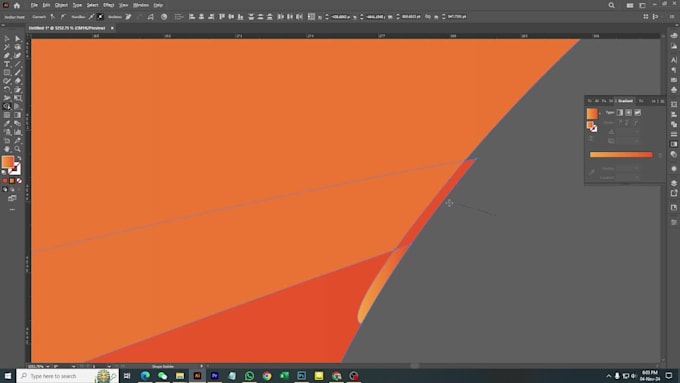Open the File menu
This screenshot has height=383, width=680.
click(34, 5)
